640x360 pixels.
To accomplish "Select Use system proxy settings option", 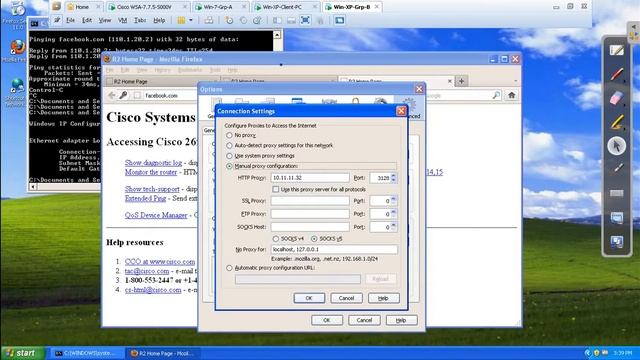I will (229, 156).
